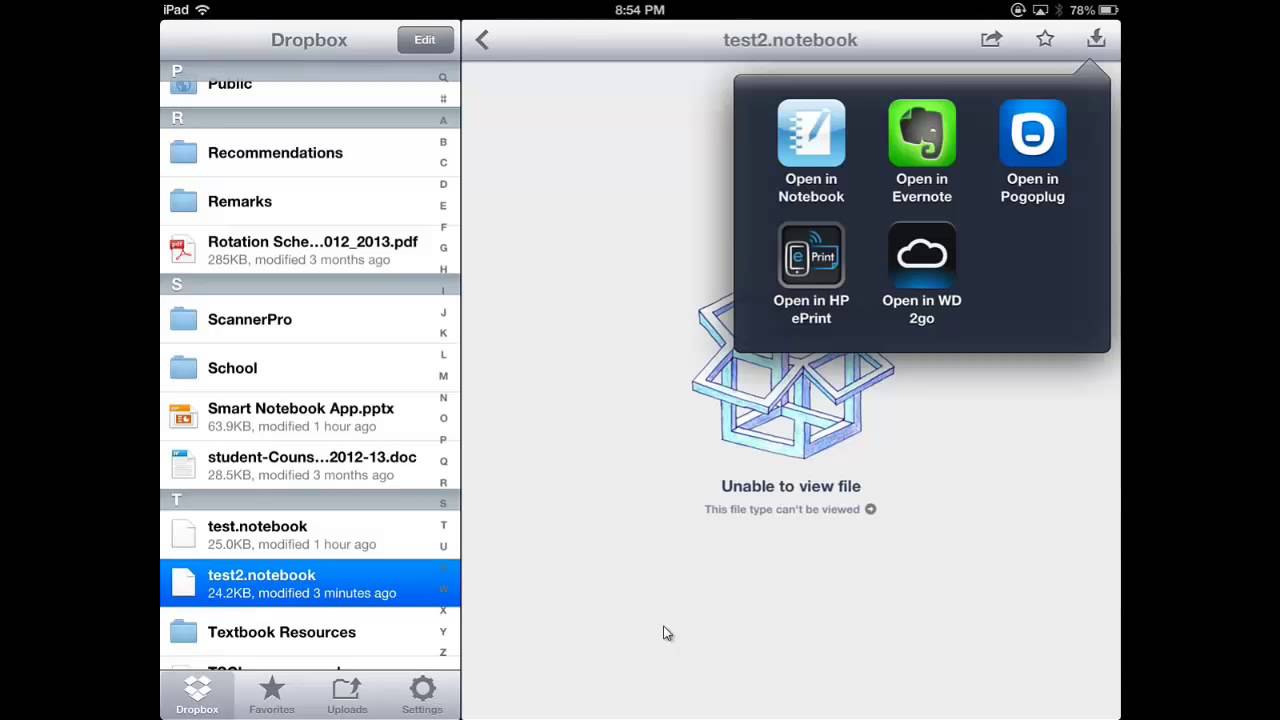Tap the rotation lock status icon
Screen dimensions: 1280x720
pyautogui.click(x=1018, y=10)
